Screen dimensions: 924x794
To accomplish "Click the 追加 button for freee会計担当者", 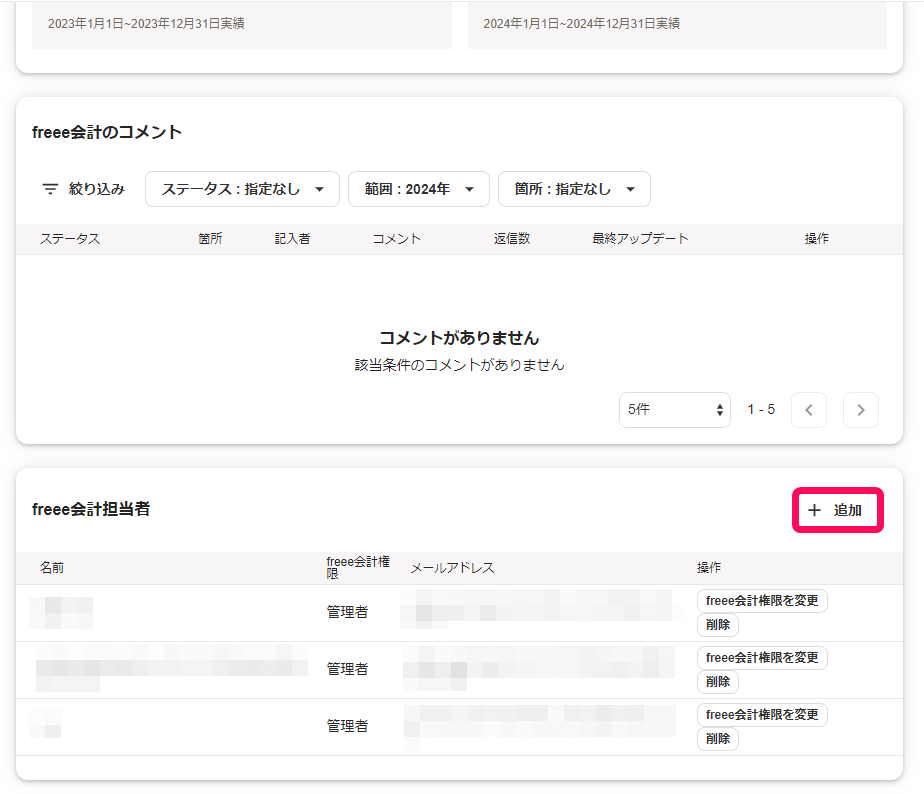I will tap(837, 510).
